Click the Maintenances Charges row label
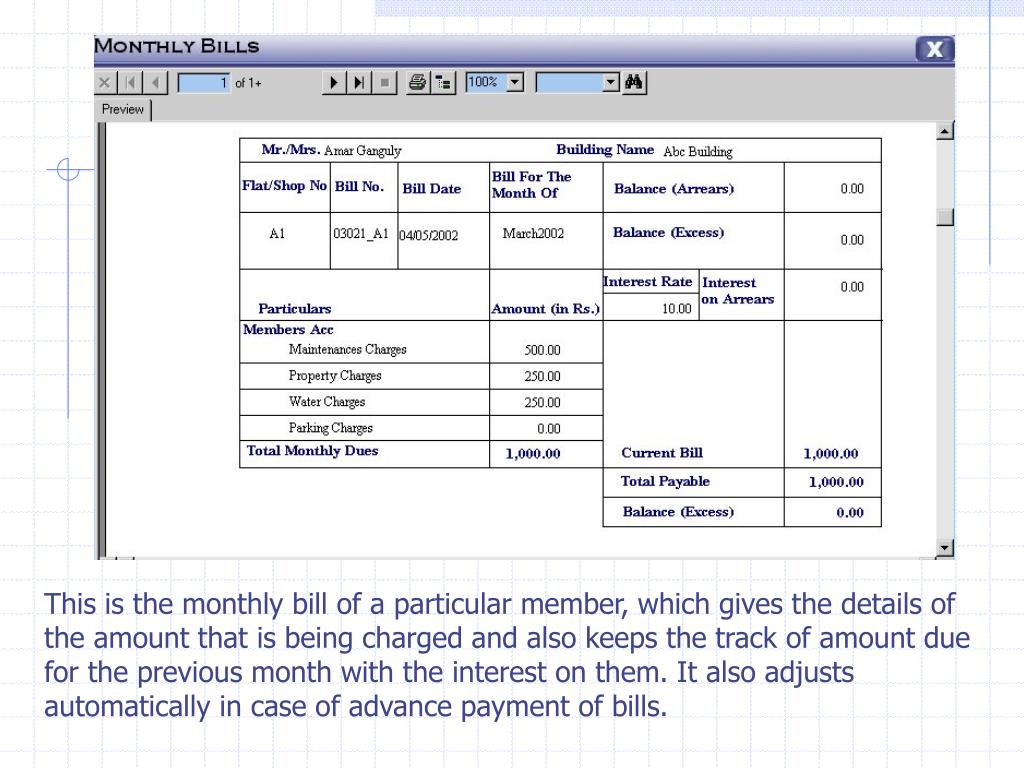1024x768 pixels. click(347, 349)
